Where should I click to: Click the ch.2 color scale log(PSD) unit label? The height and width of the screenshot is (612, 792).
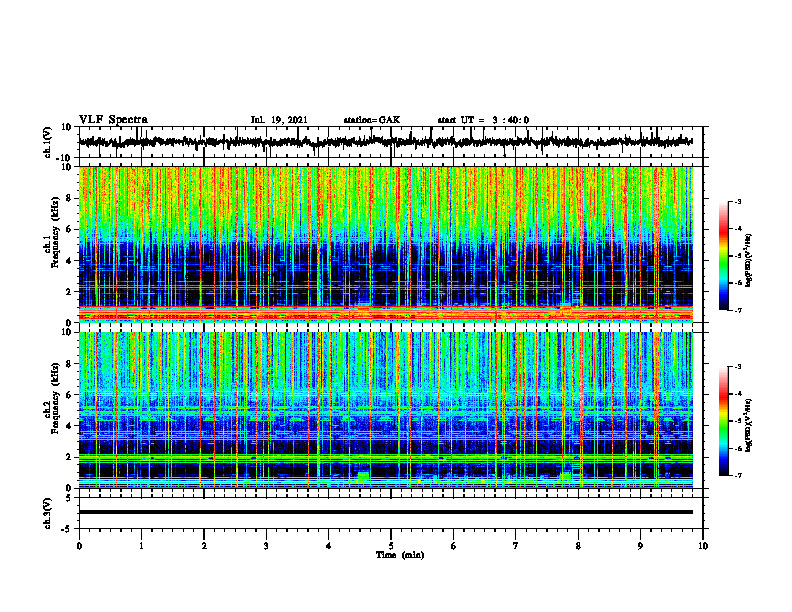coord(749,424)
